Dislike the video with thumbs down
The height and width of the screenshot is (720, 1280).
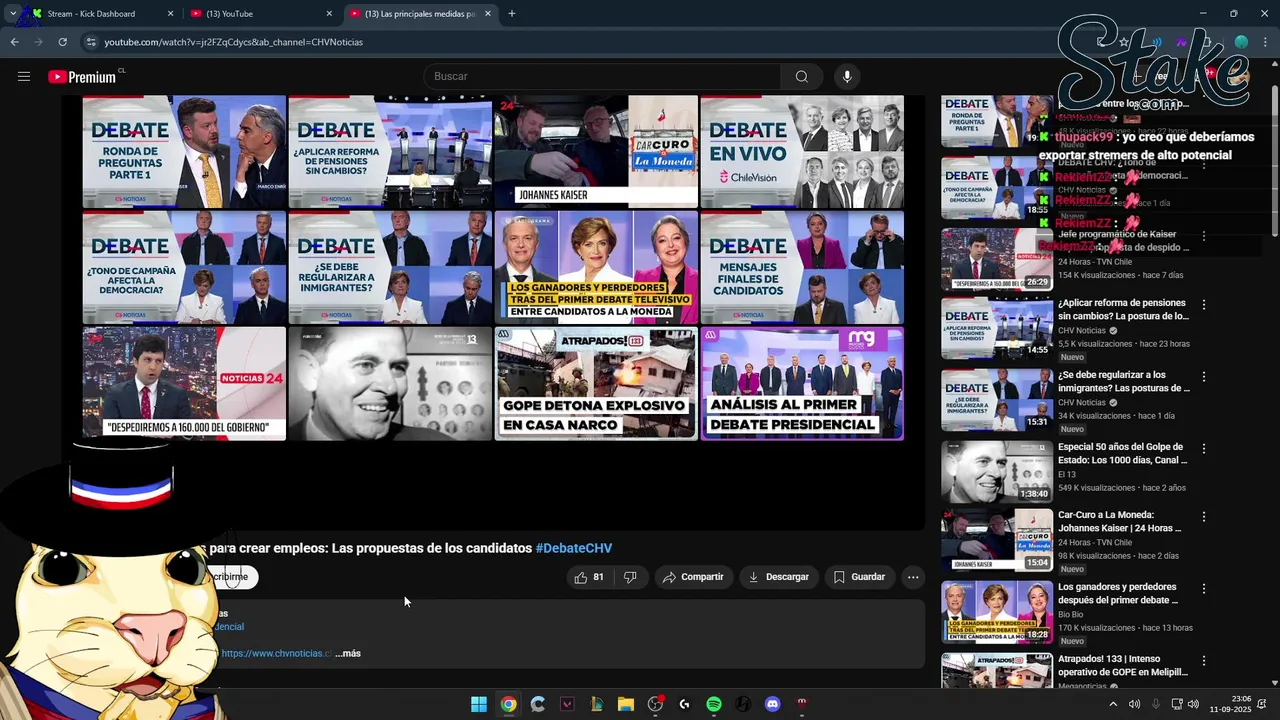(x=630, y=577)
